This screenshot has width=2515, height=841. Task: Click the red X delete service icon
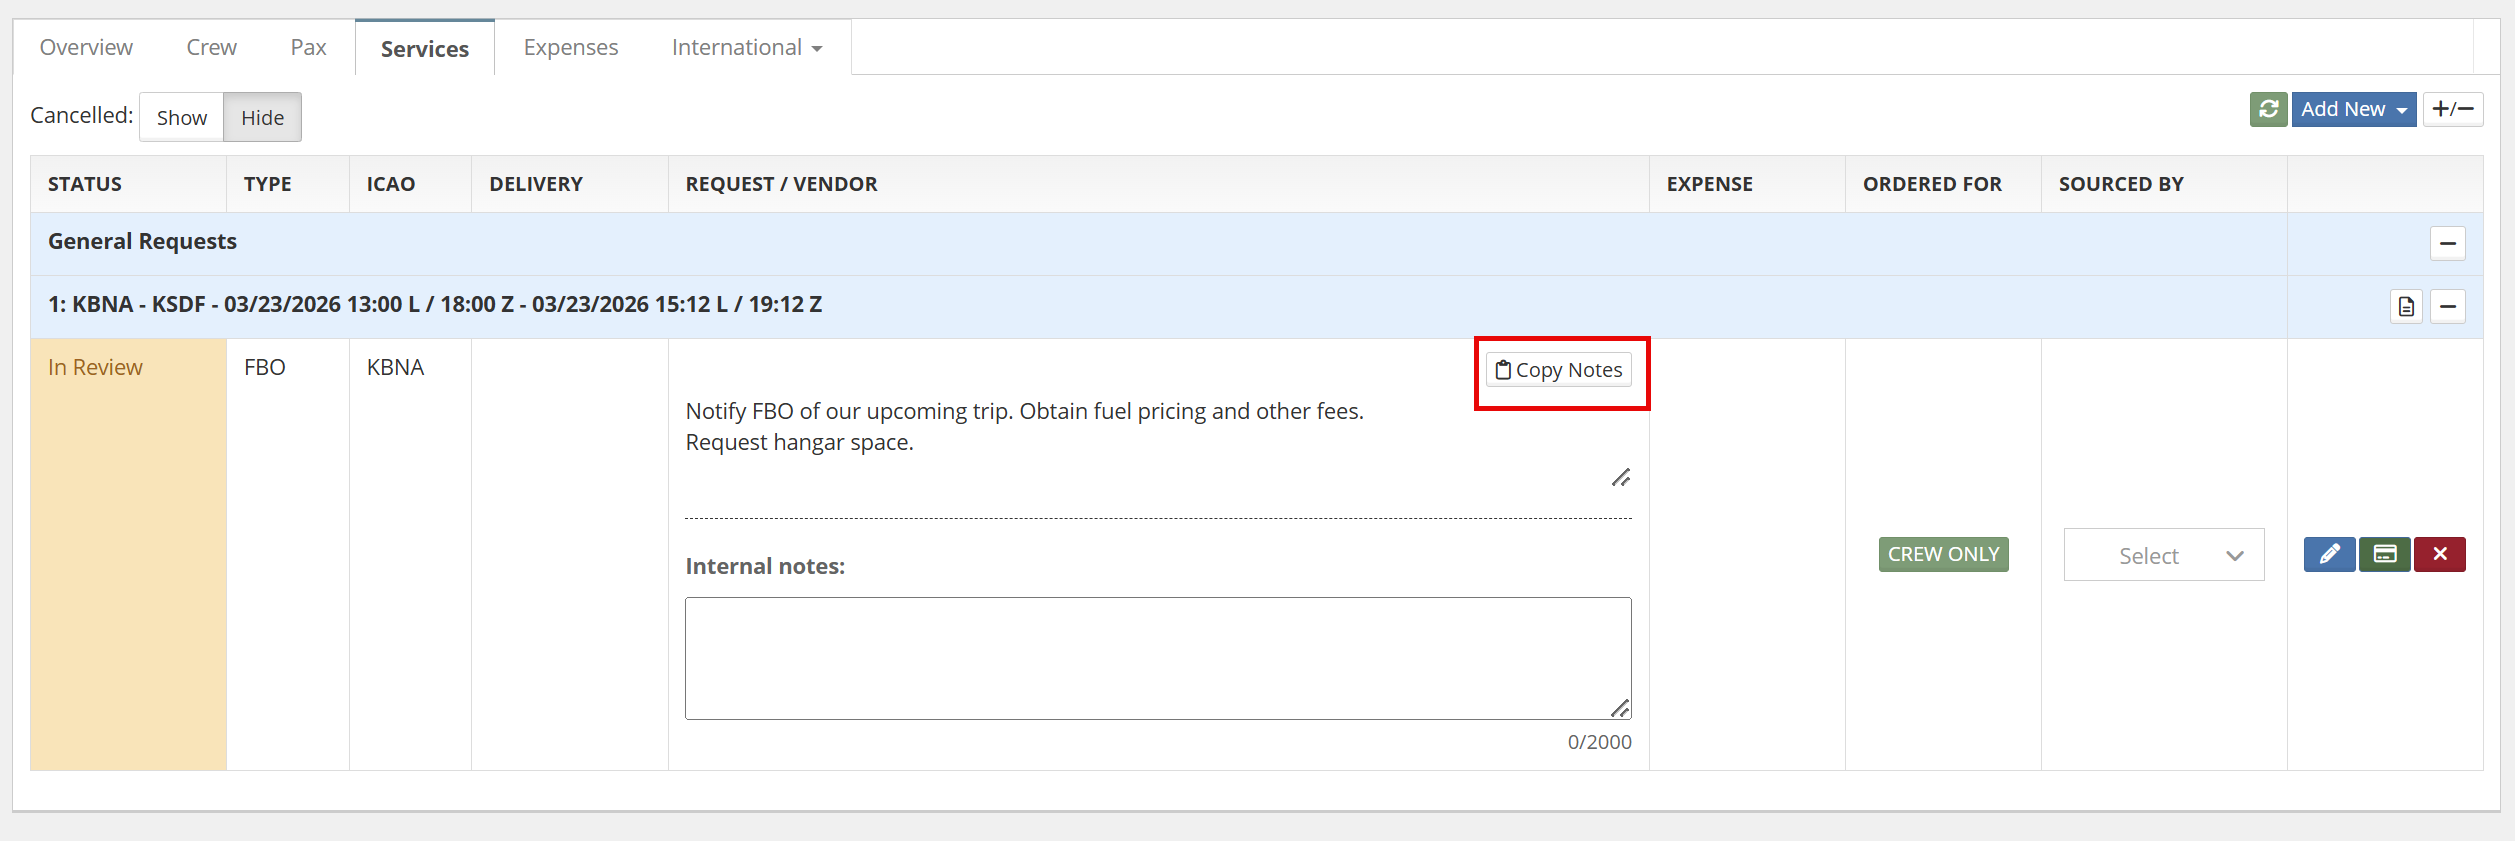point(2439,554)
